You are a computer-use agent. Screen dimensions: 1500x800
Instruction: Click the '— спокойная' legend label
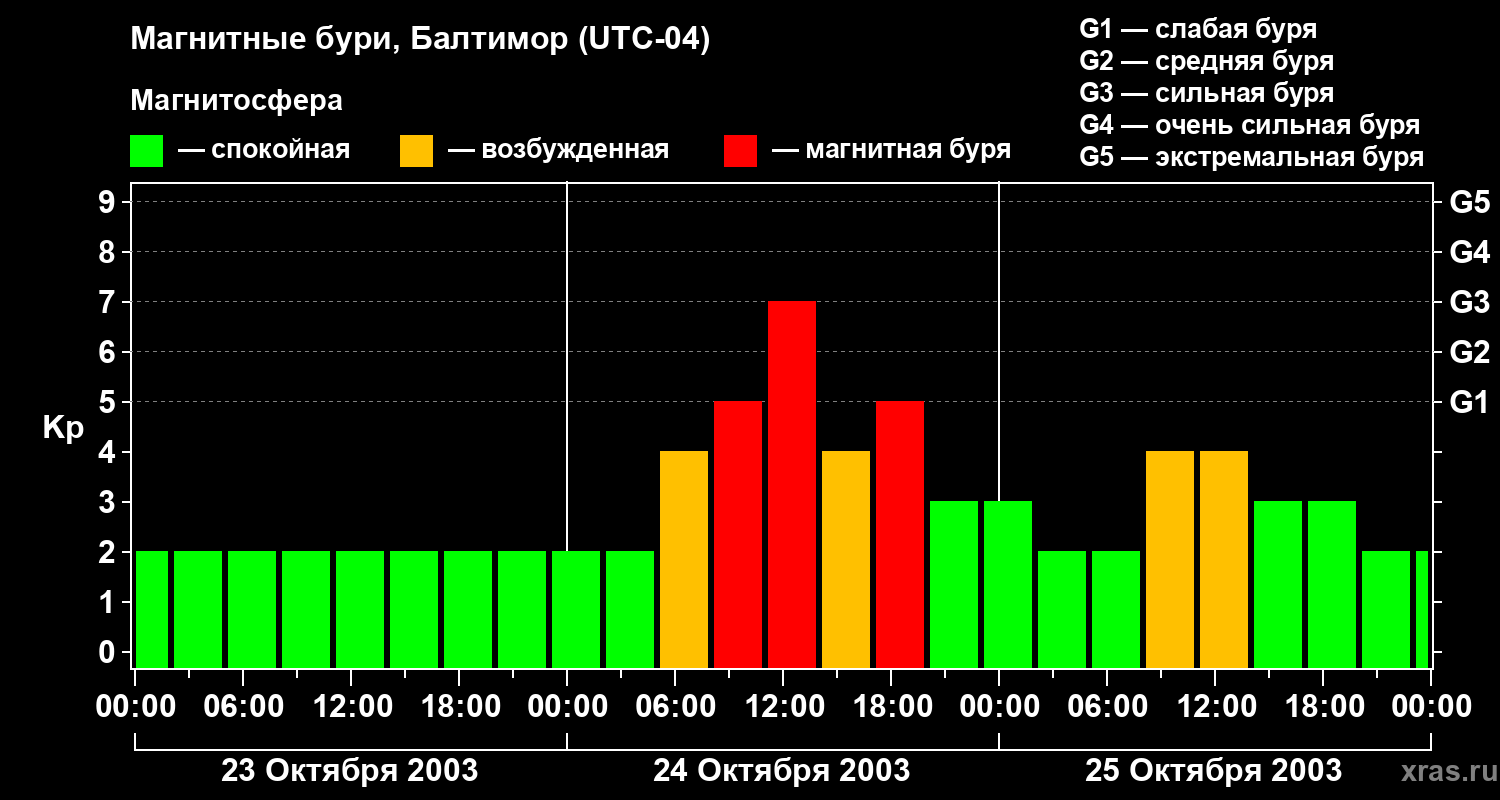tap(264, 151)
